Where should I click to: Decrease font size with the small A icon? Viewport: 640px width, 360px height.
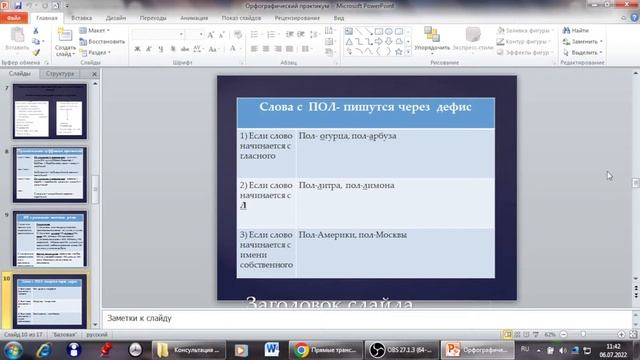222,35
